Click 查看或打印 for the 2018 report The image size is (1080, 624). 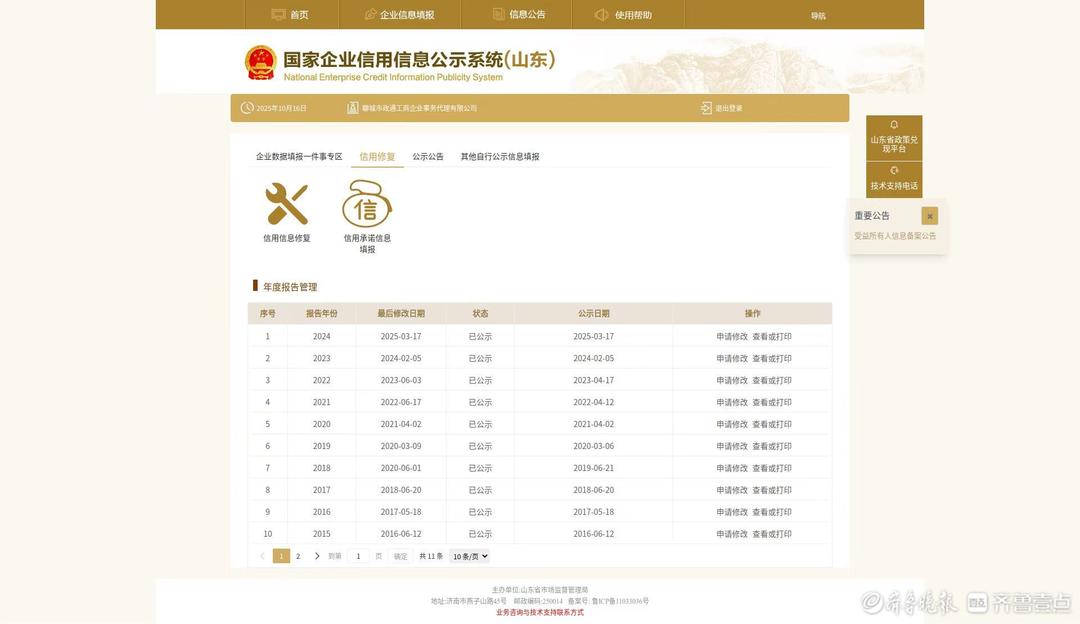771,468
